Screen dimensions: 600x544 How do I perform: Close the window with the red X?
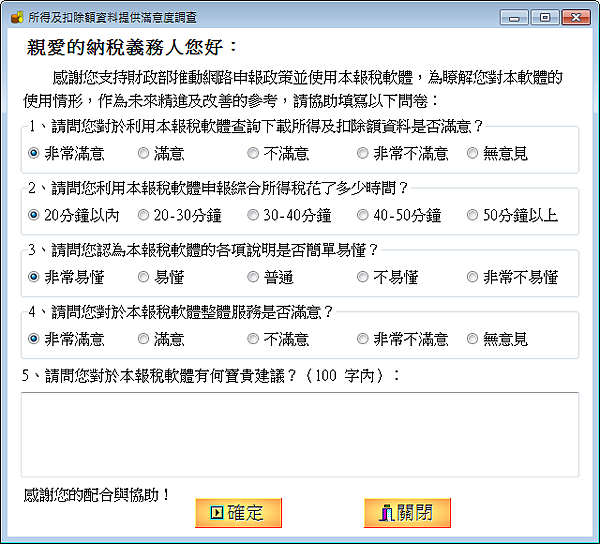click(576, 18)
